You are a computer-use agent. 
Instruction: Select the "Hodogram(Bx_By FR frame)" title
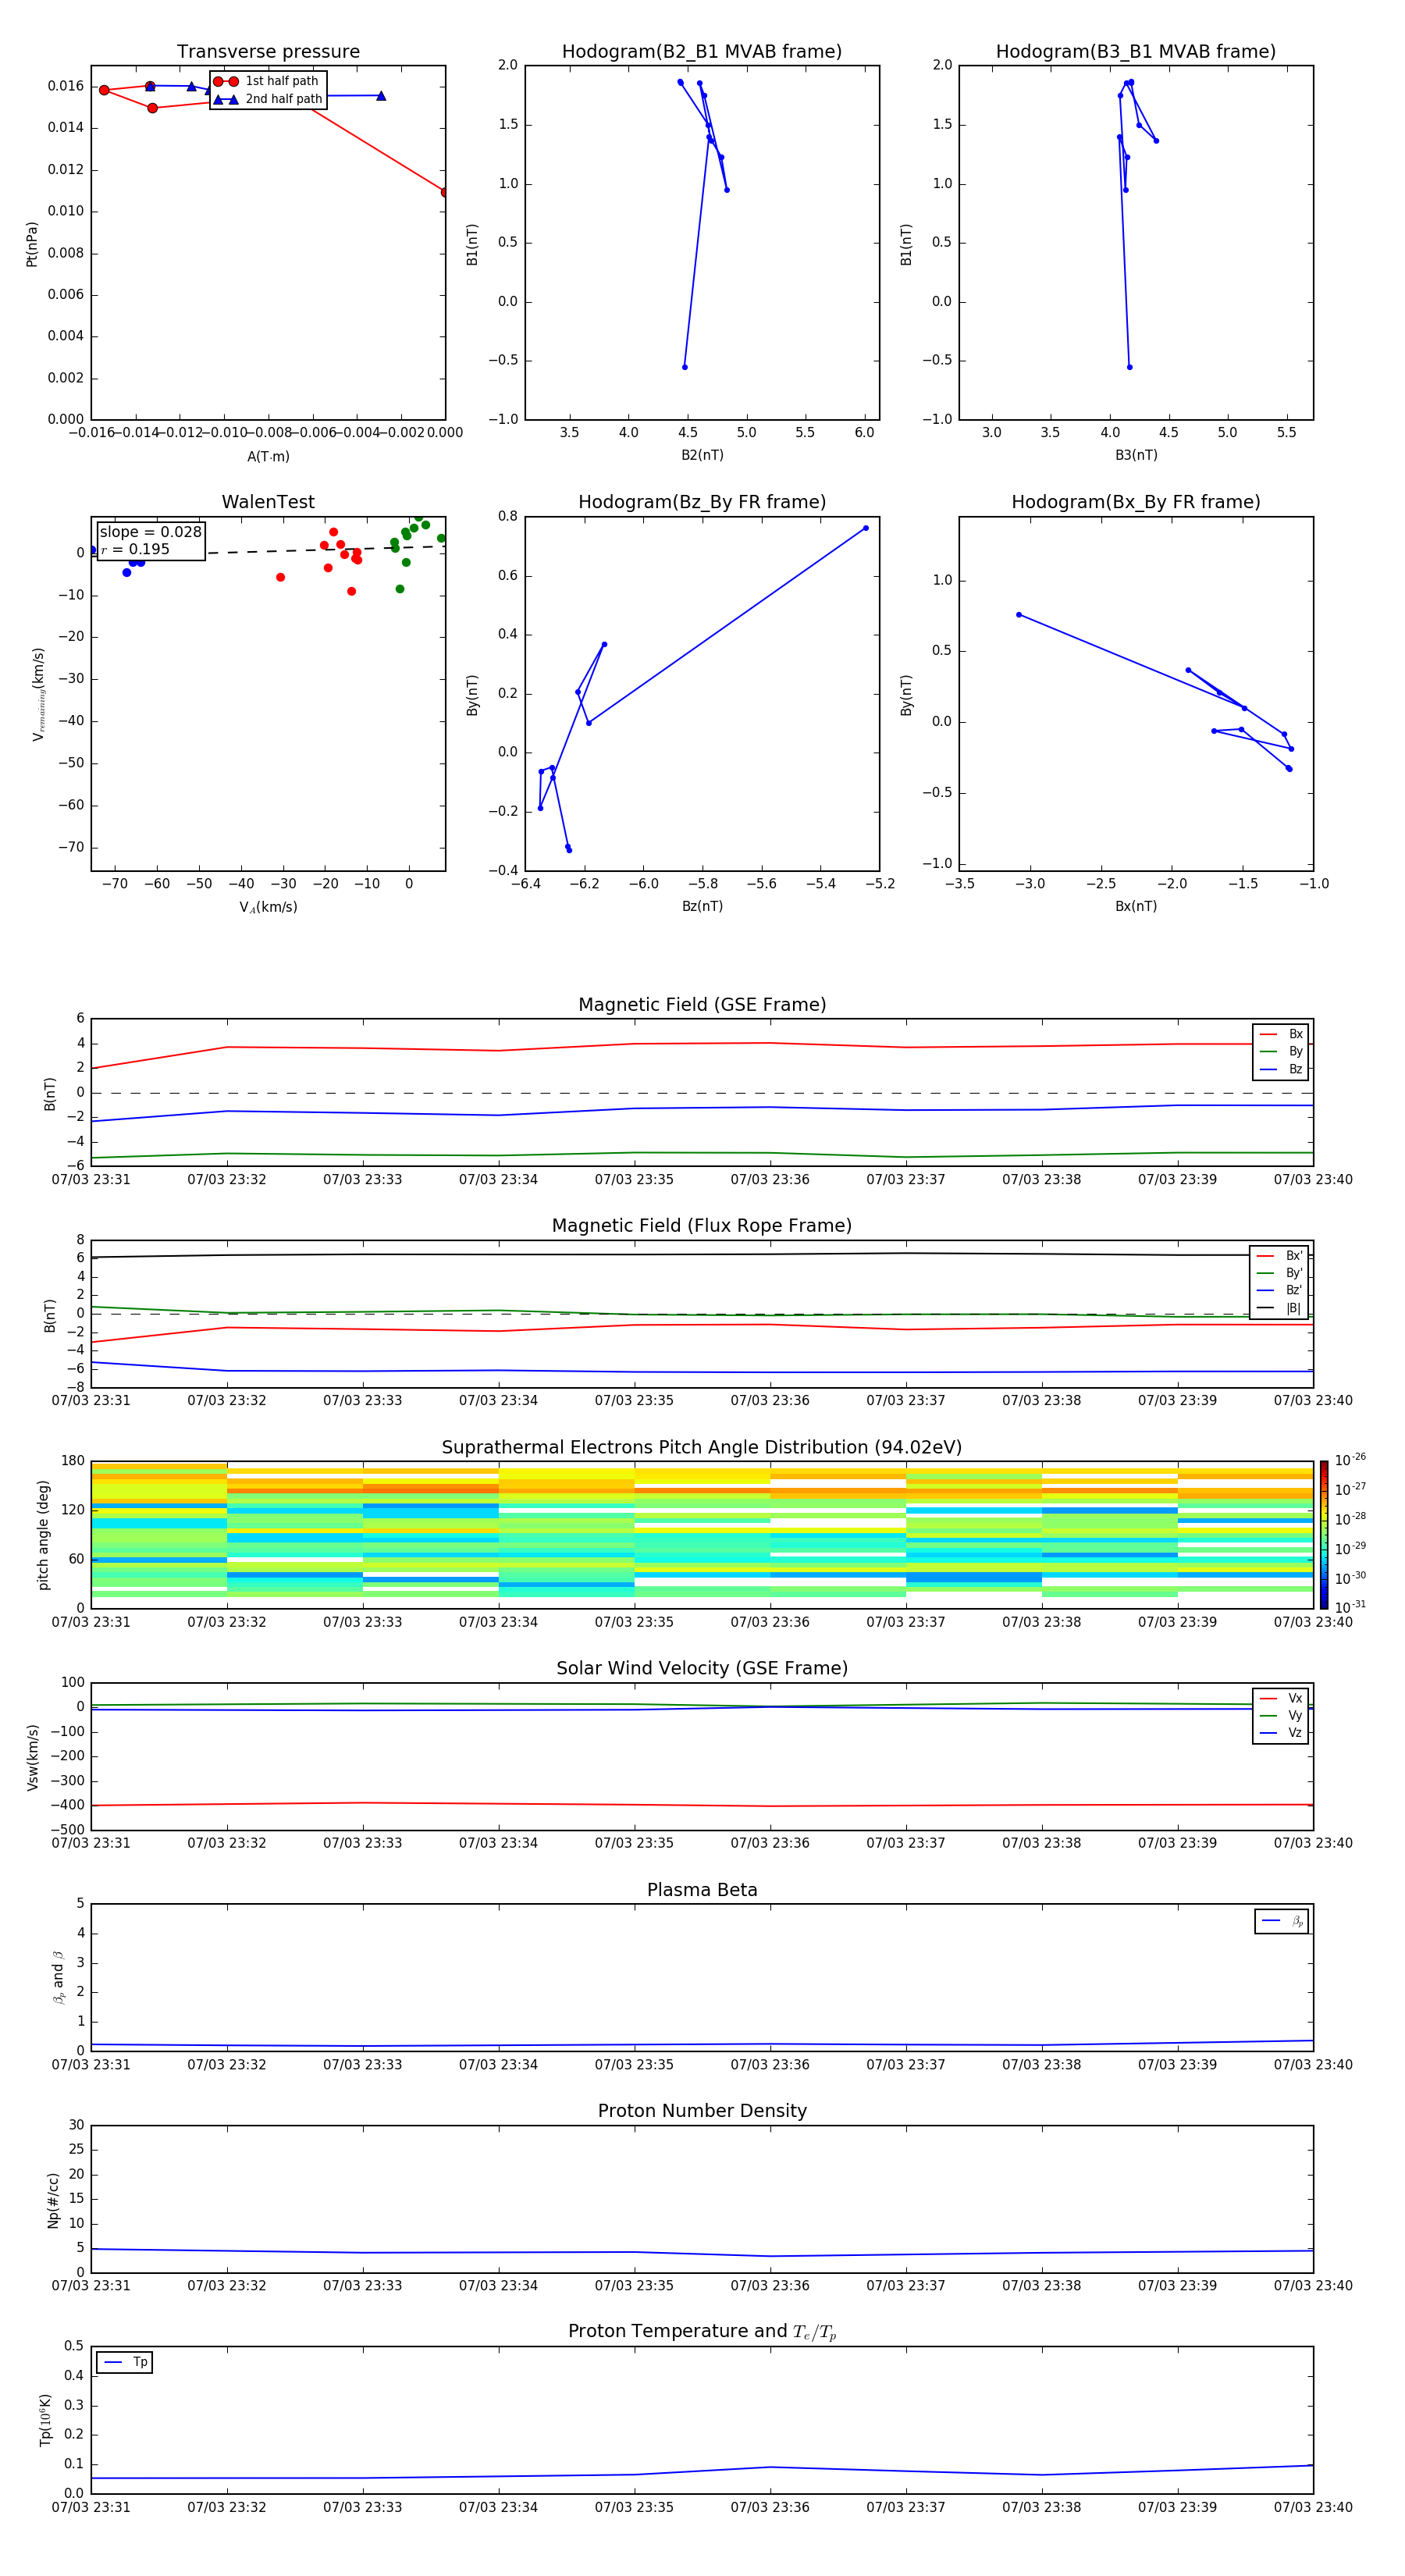tap(1136, 502)
